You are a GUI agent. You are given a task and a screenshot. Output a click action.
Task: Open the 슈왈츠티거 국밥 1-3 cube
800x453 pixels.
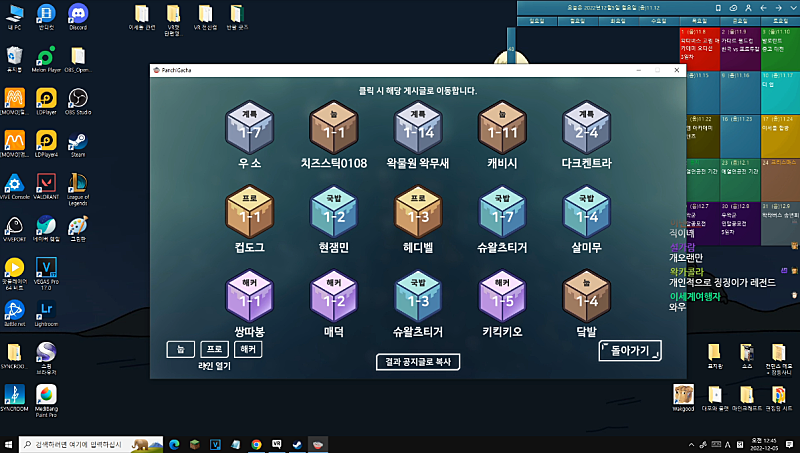point(418,296)
